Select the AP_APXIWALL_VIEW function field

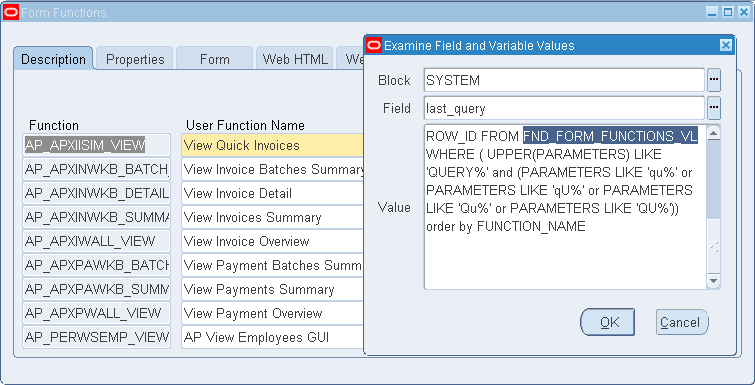(96, 241)
